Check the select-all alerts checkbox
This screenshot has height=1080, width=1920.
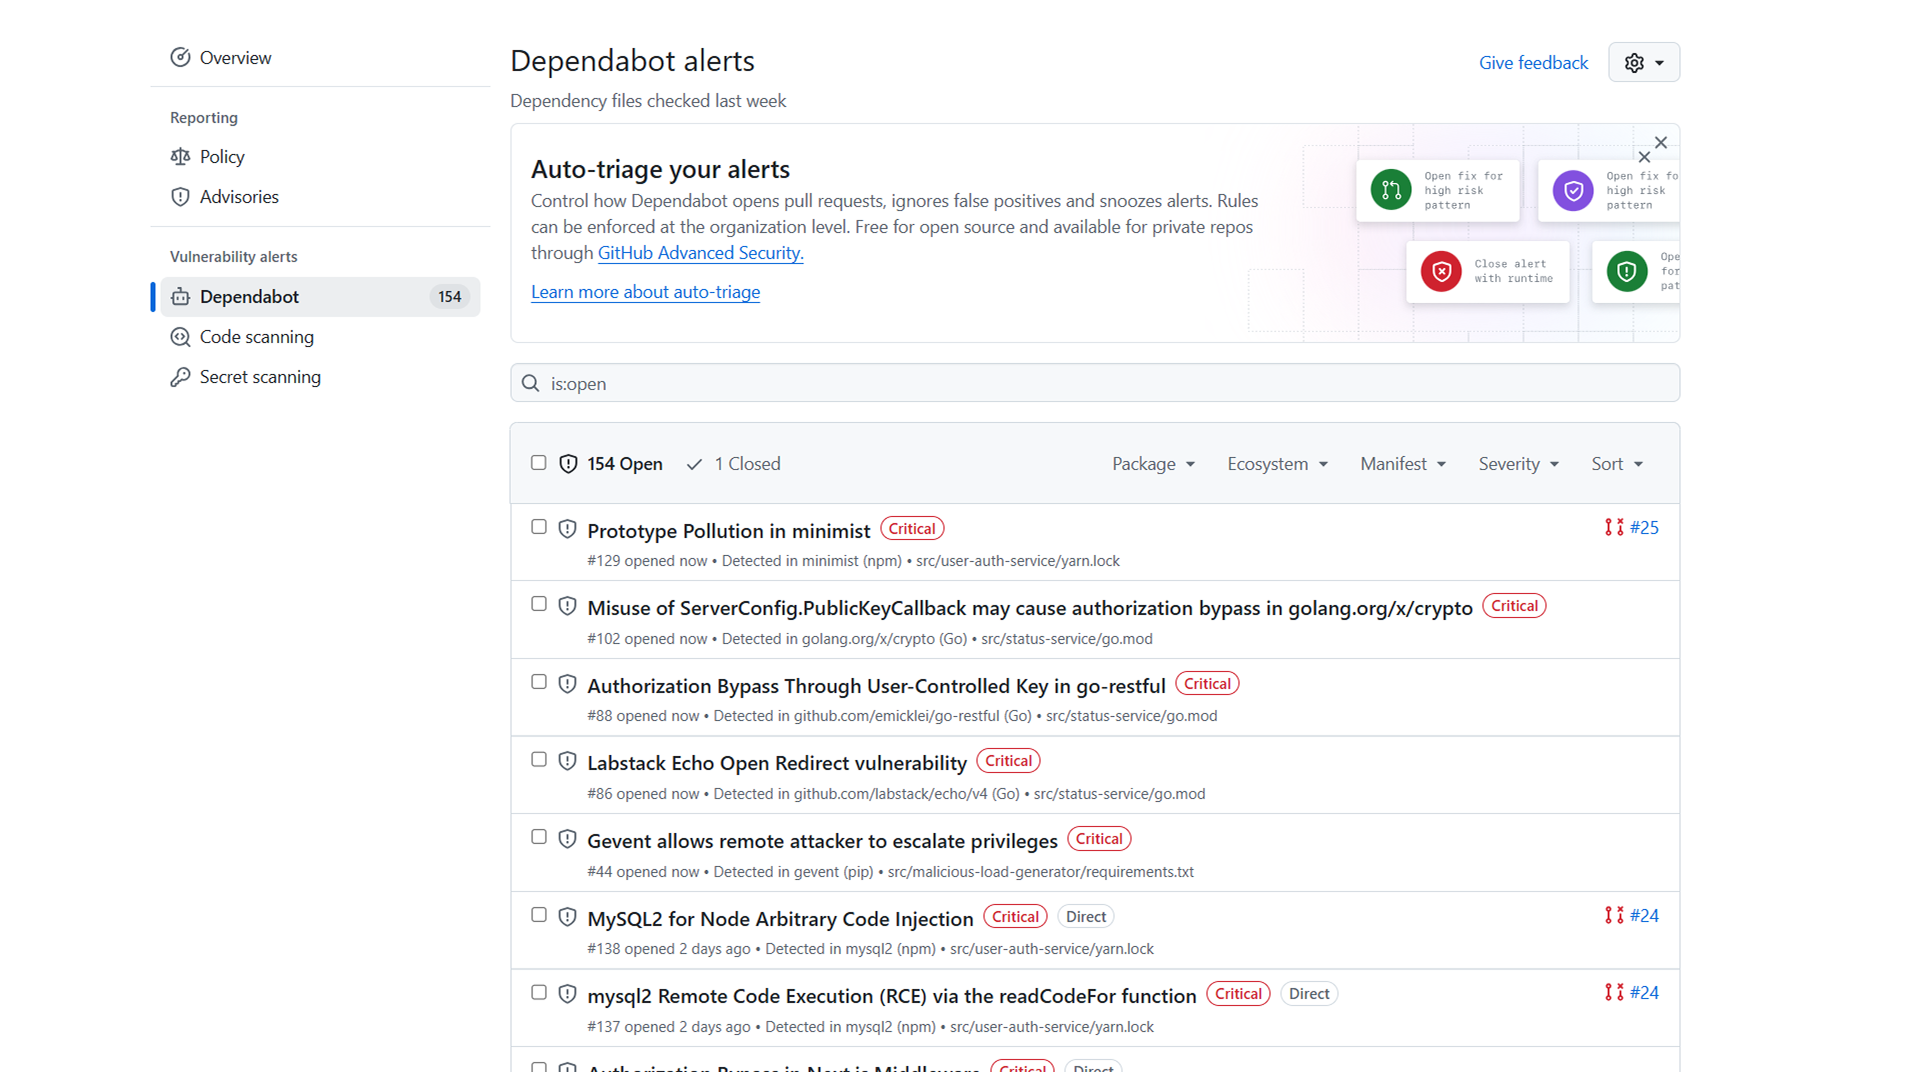pyautogui.click(x=538, y=463)
